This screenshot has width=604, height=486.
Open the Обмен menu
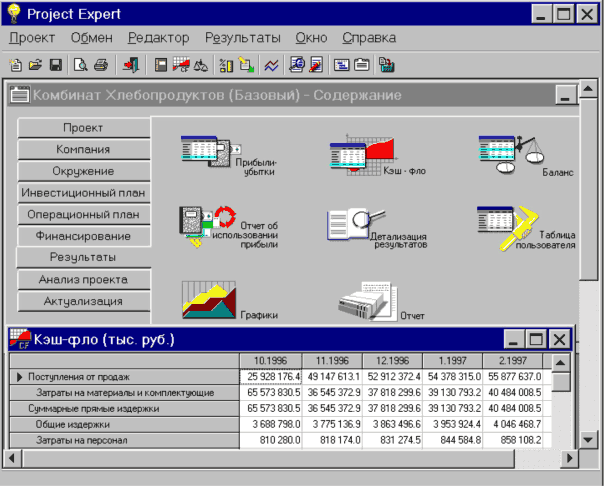92,38
